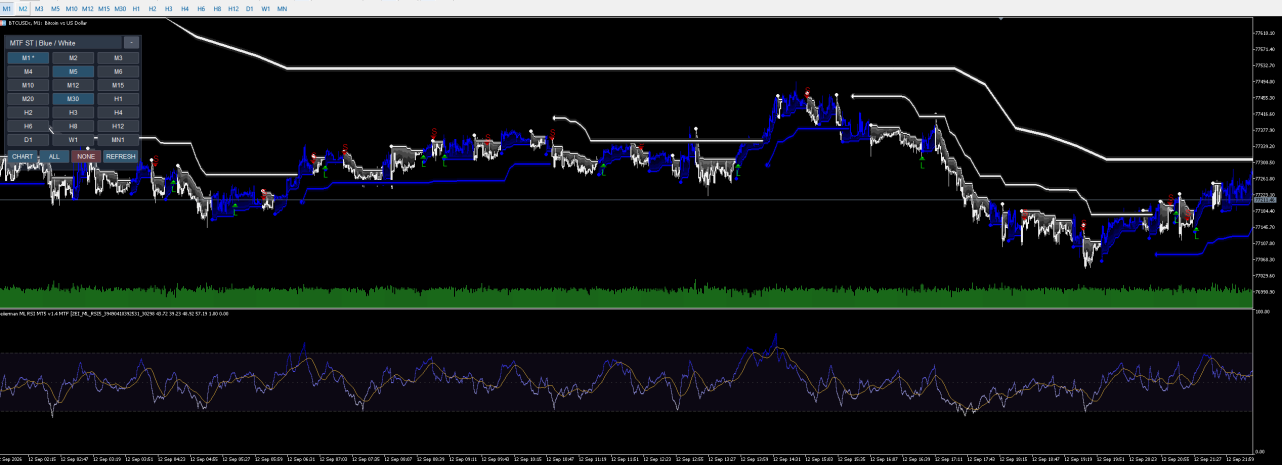Activate H4 in the MTF ST panel

118,113
